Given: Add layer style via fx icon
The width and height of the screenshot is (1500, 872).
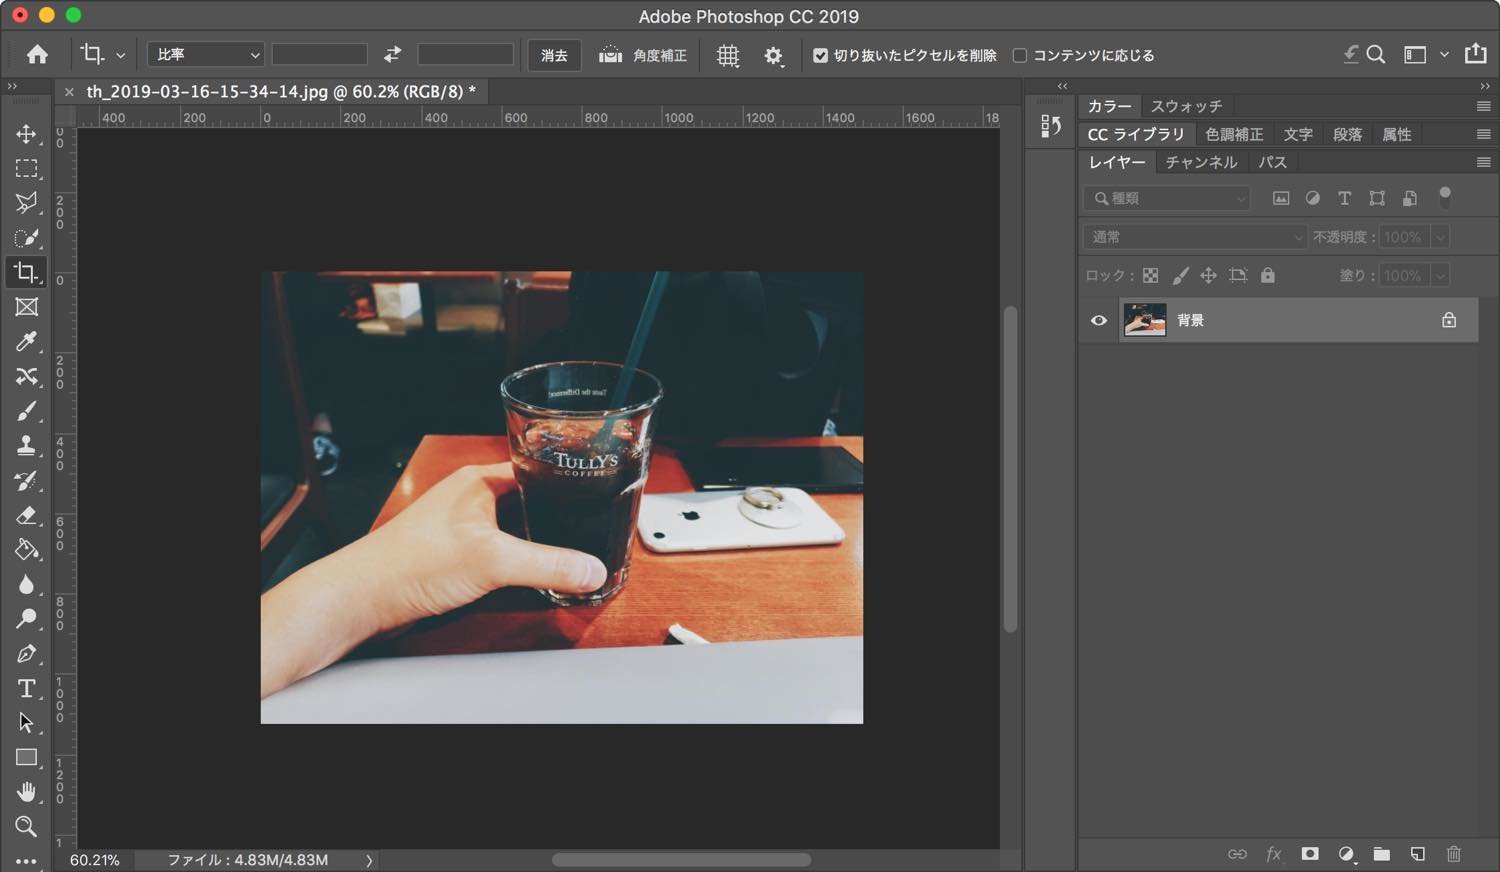Looking at the screenshot, I should coord(1274,854).
